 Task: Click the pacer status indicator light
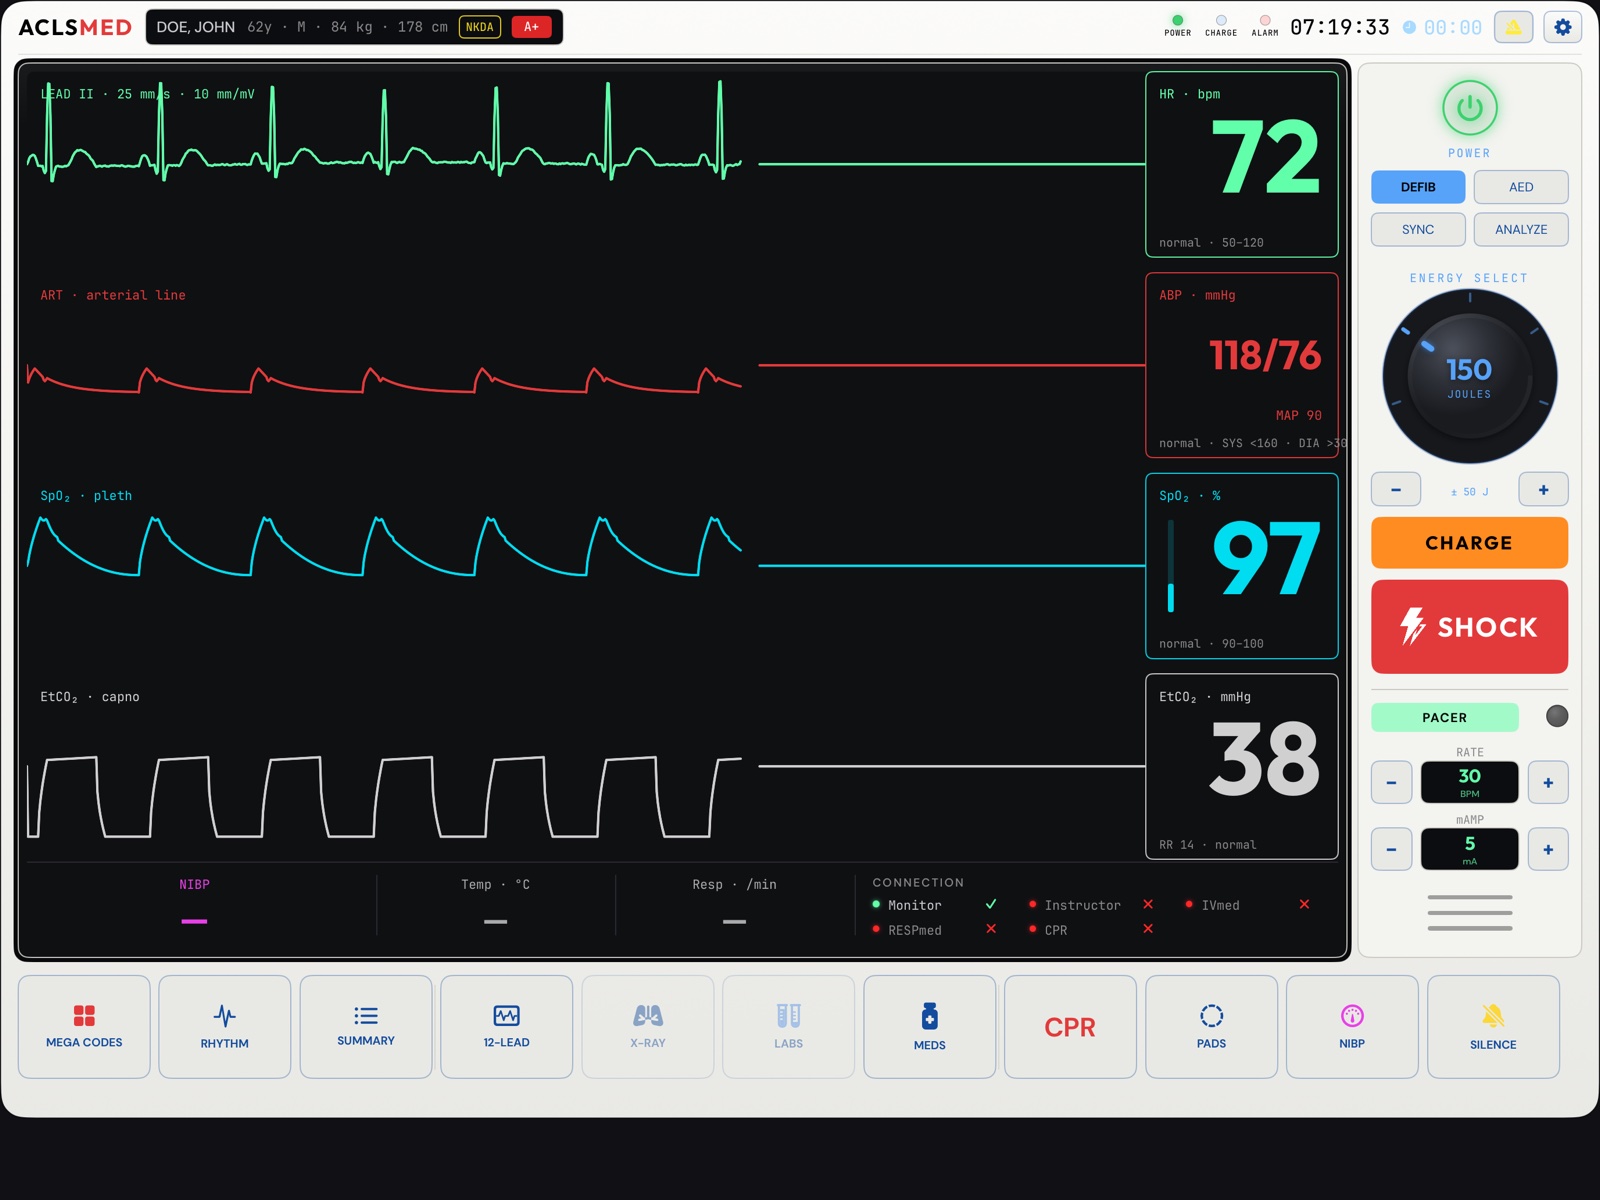pyautogui.click(x=1557, y=716)
